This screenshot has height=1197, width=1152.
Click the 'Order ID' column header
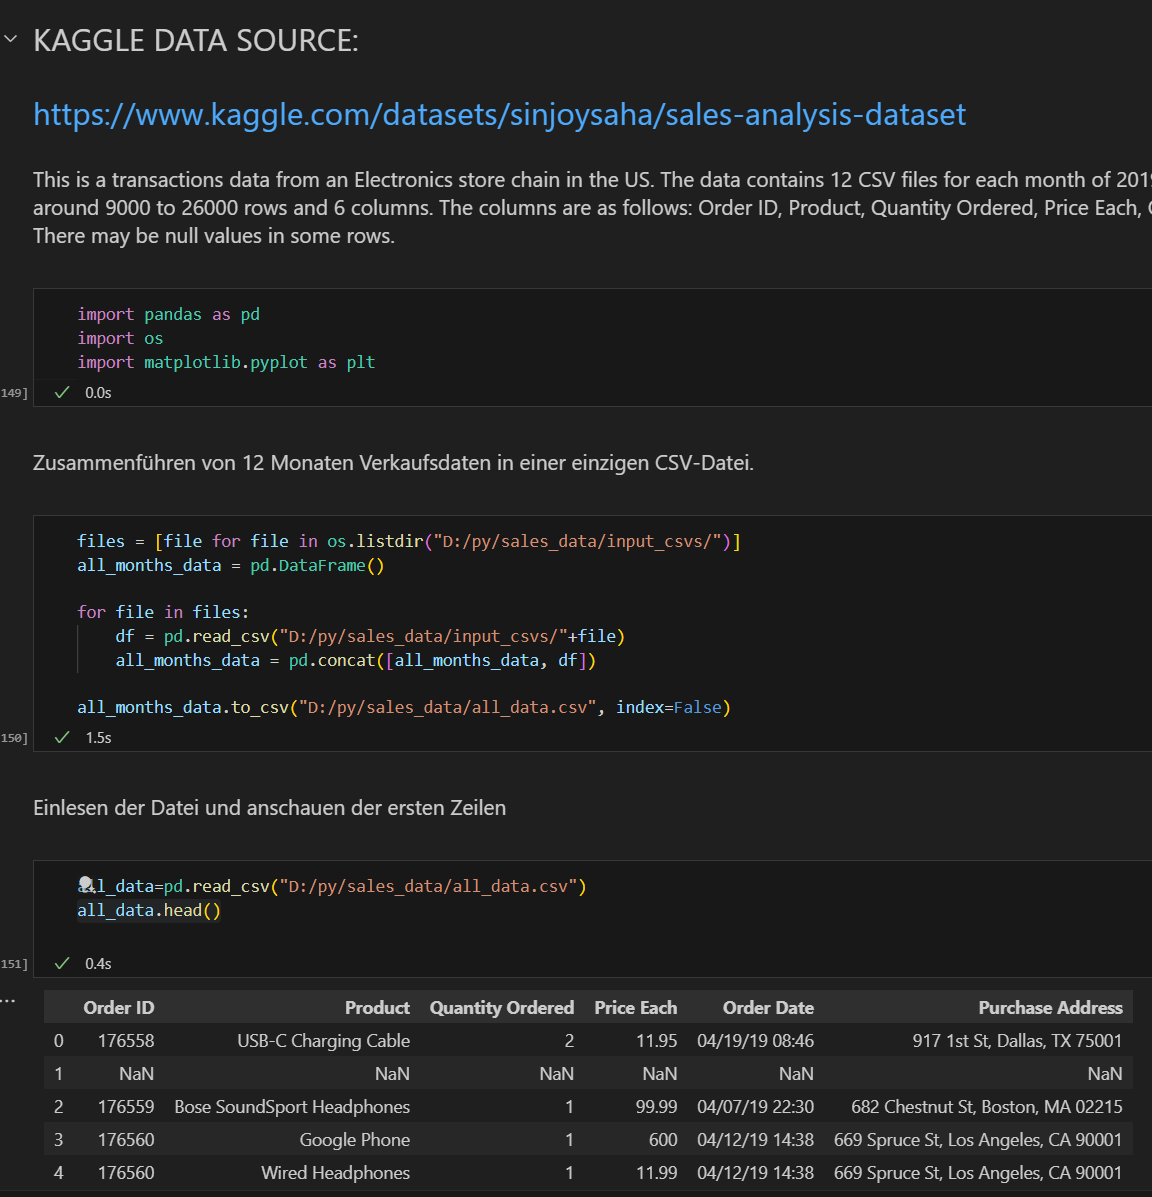tap(118, 1008)
